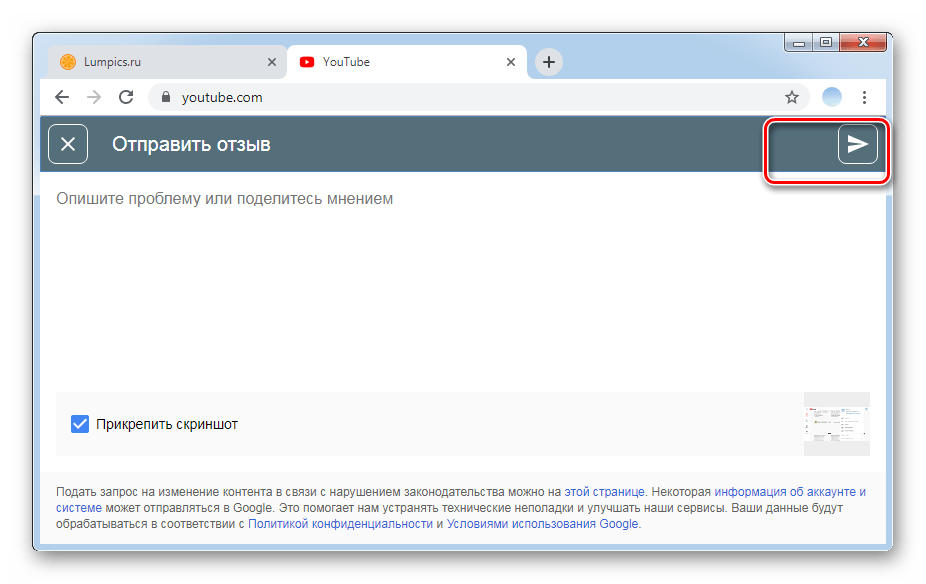The image size is (926, 584).
Task: Minimize the Chrome window
Action: pos(798,43)
